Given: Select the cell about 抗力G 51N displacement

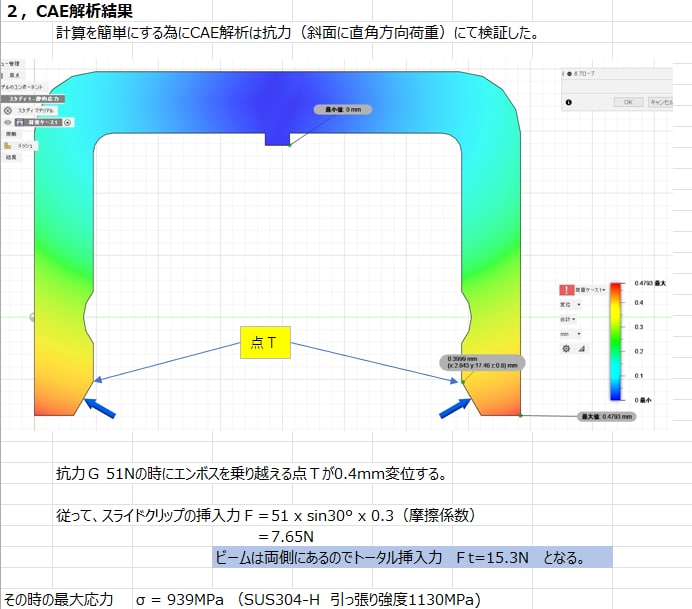Looking at the screenshot, I should click(x=252, y=474).
